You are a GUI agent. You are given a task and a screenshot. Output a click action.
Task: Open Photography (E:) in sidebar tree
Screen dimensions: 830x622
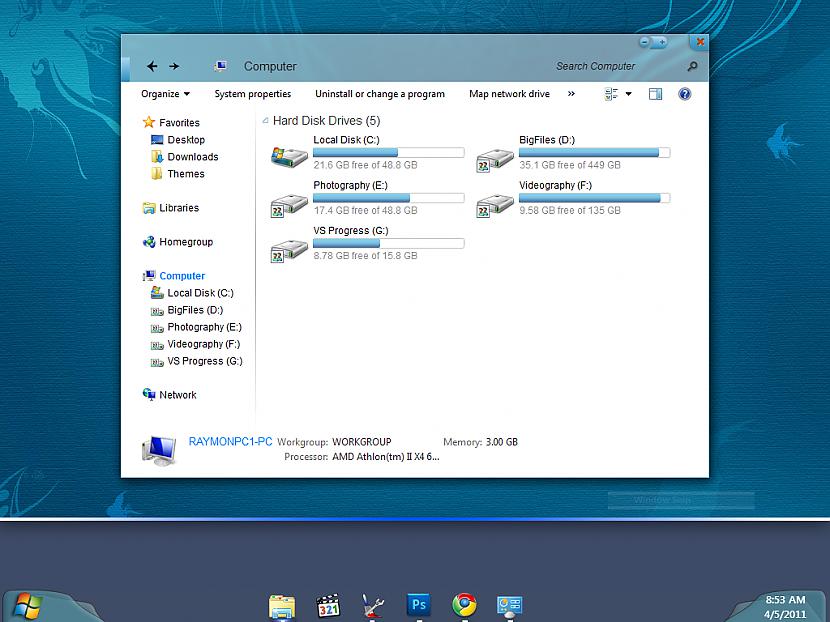[204, 327]
